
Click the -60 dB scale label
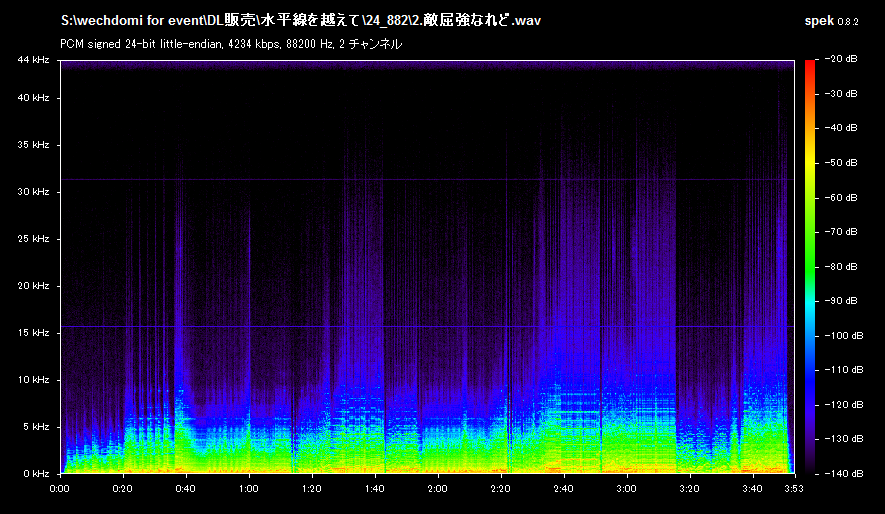coord(841,197)
